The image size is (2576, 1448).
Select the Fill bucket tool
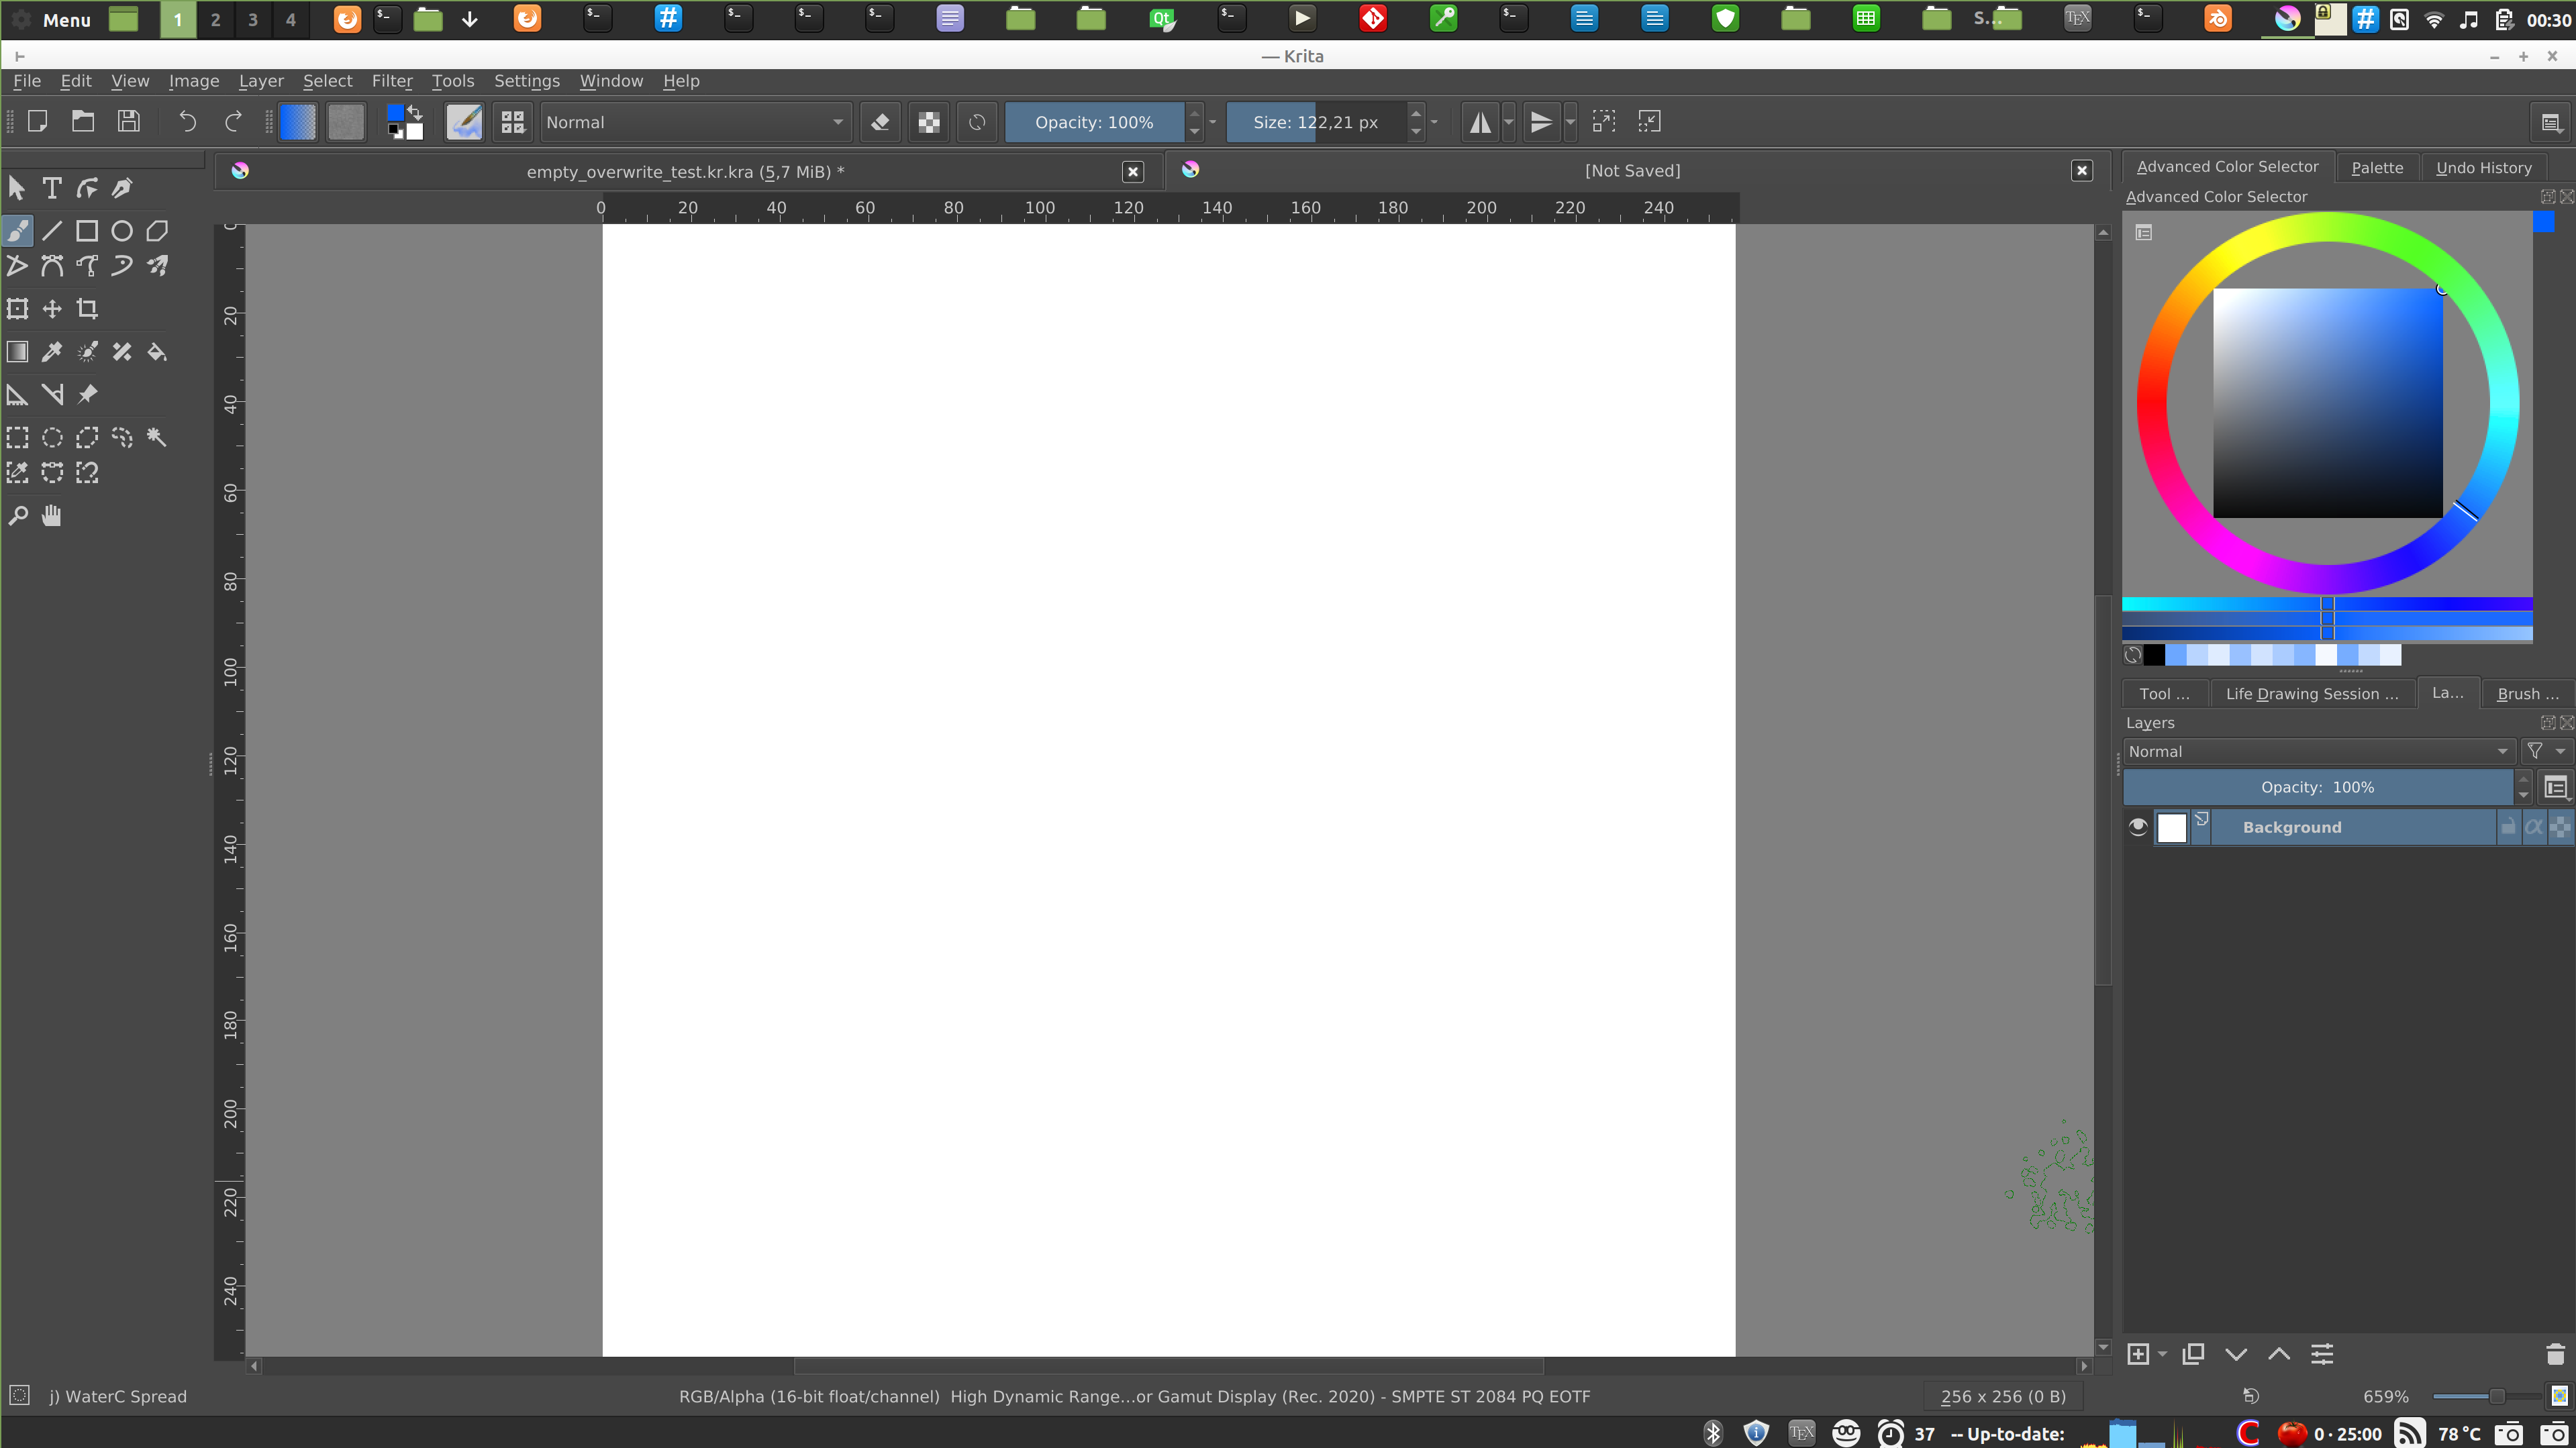coord(157,352)
